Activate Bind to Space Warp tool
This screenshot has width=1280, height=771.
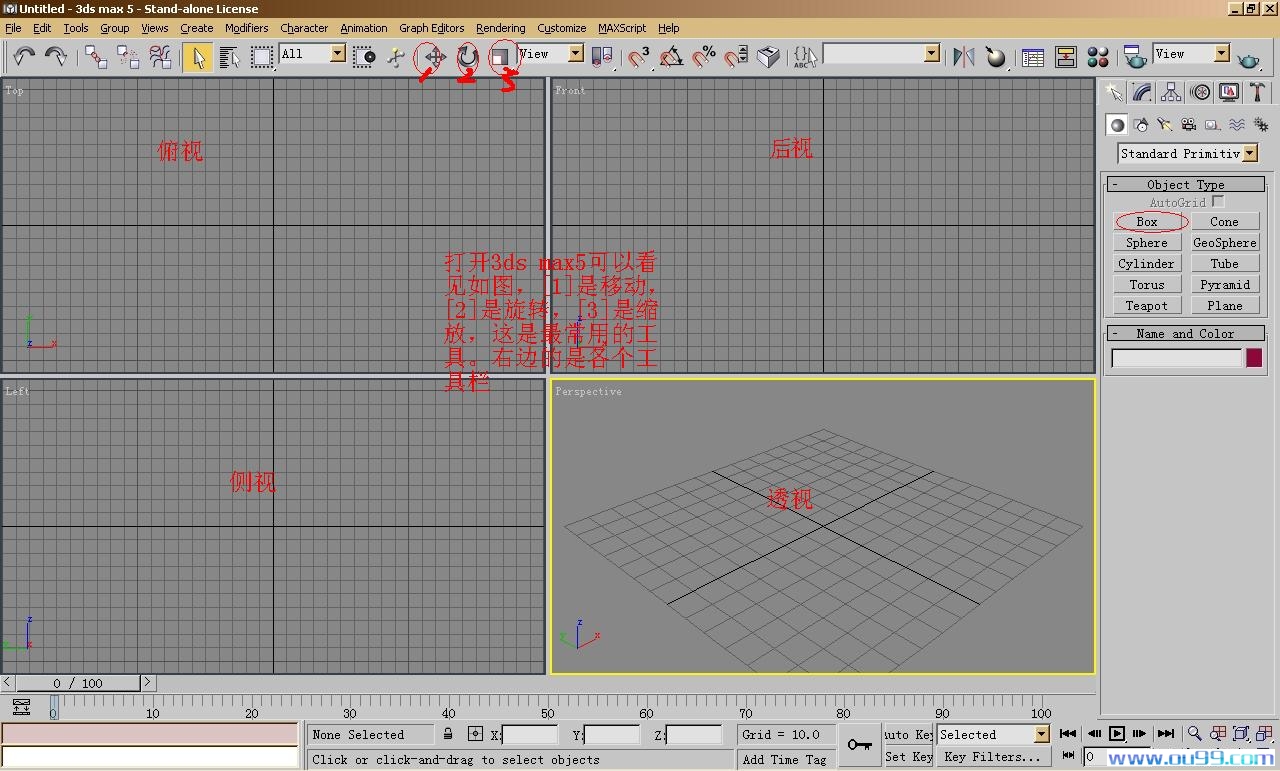[x=160, y=56]
